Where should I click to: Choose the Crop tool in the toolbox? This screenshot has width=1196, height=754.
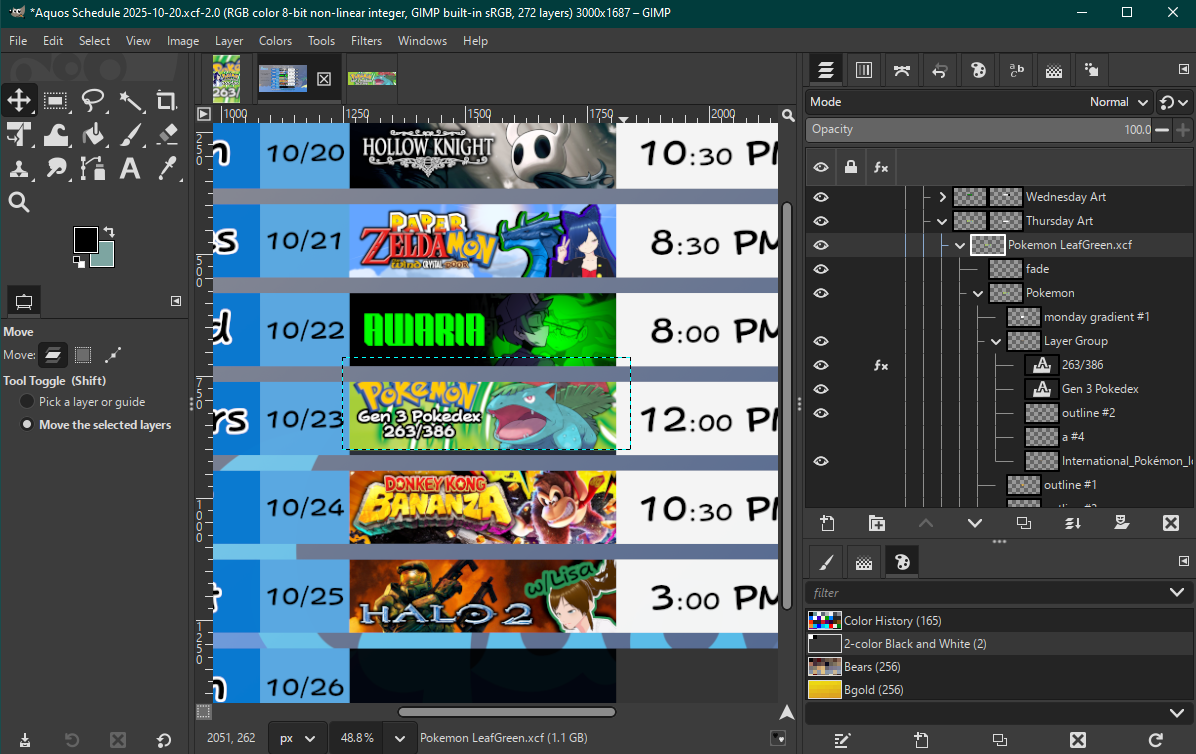(167, 100)
